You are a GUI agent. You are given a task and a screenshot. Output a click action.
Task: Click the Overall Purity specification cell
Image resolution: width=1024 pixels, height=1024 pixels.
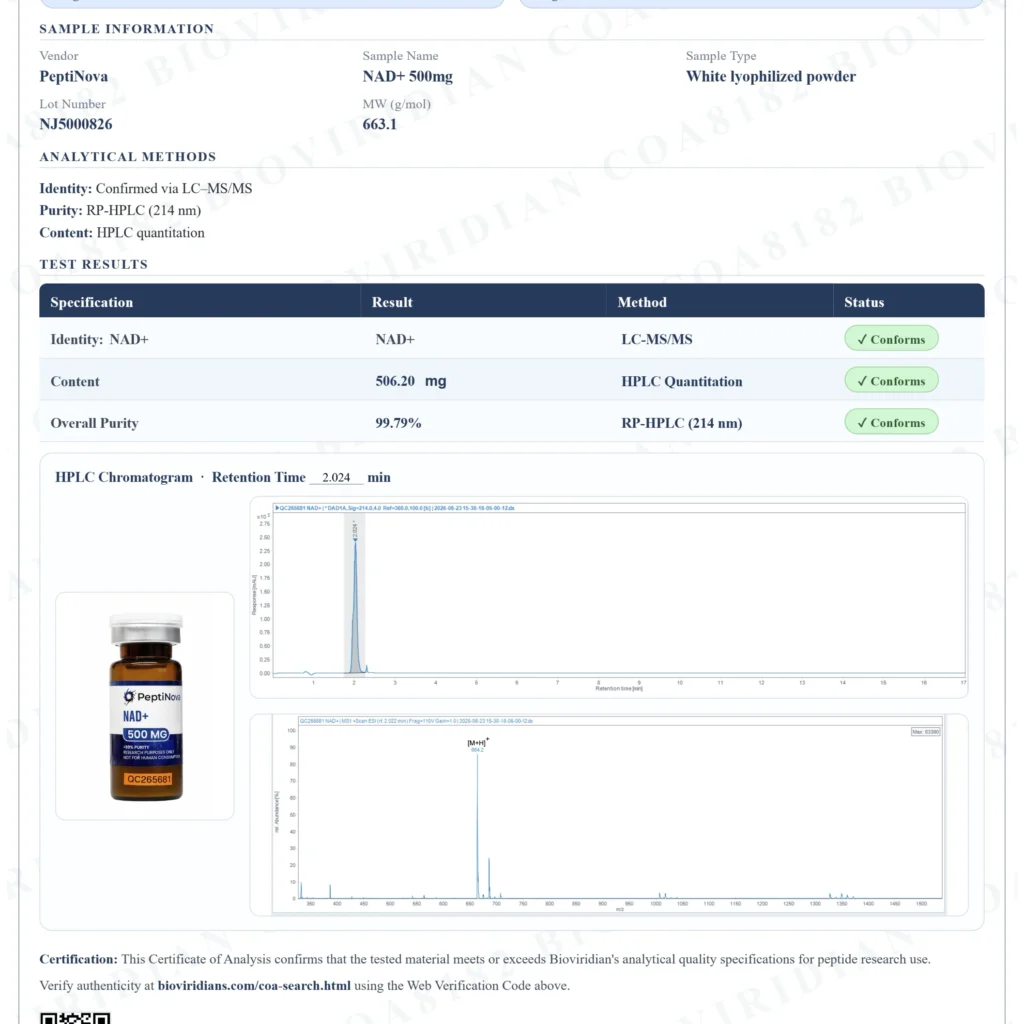(x=95, y=423)
